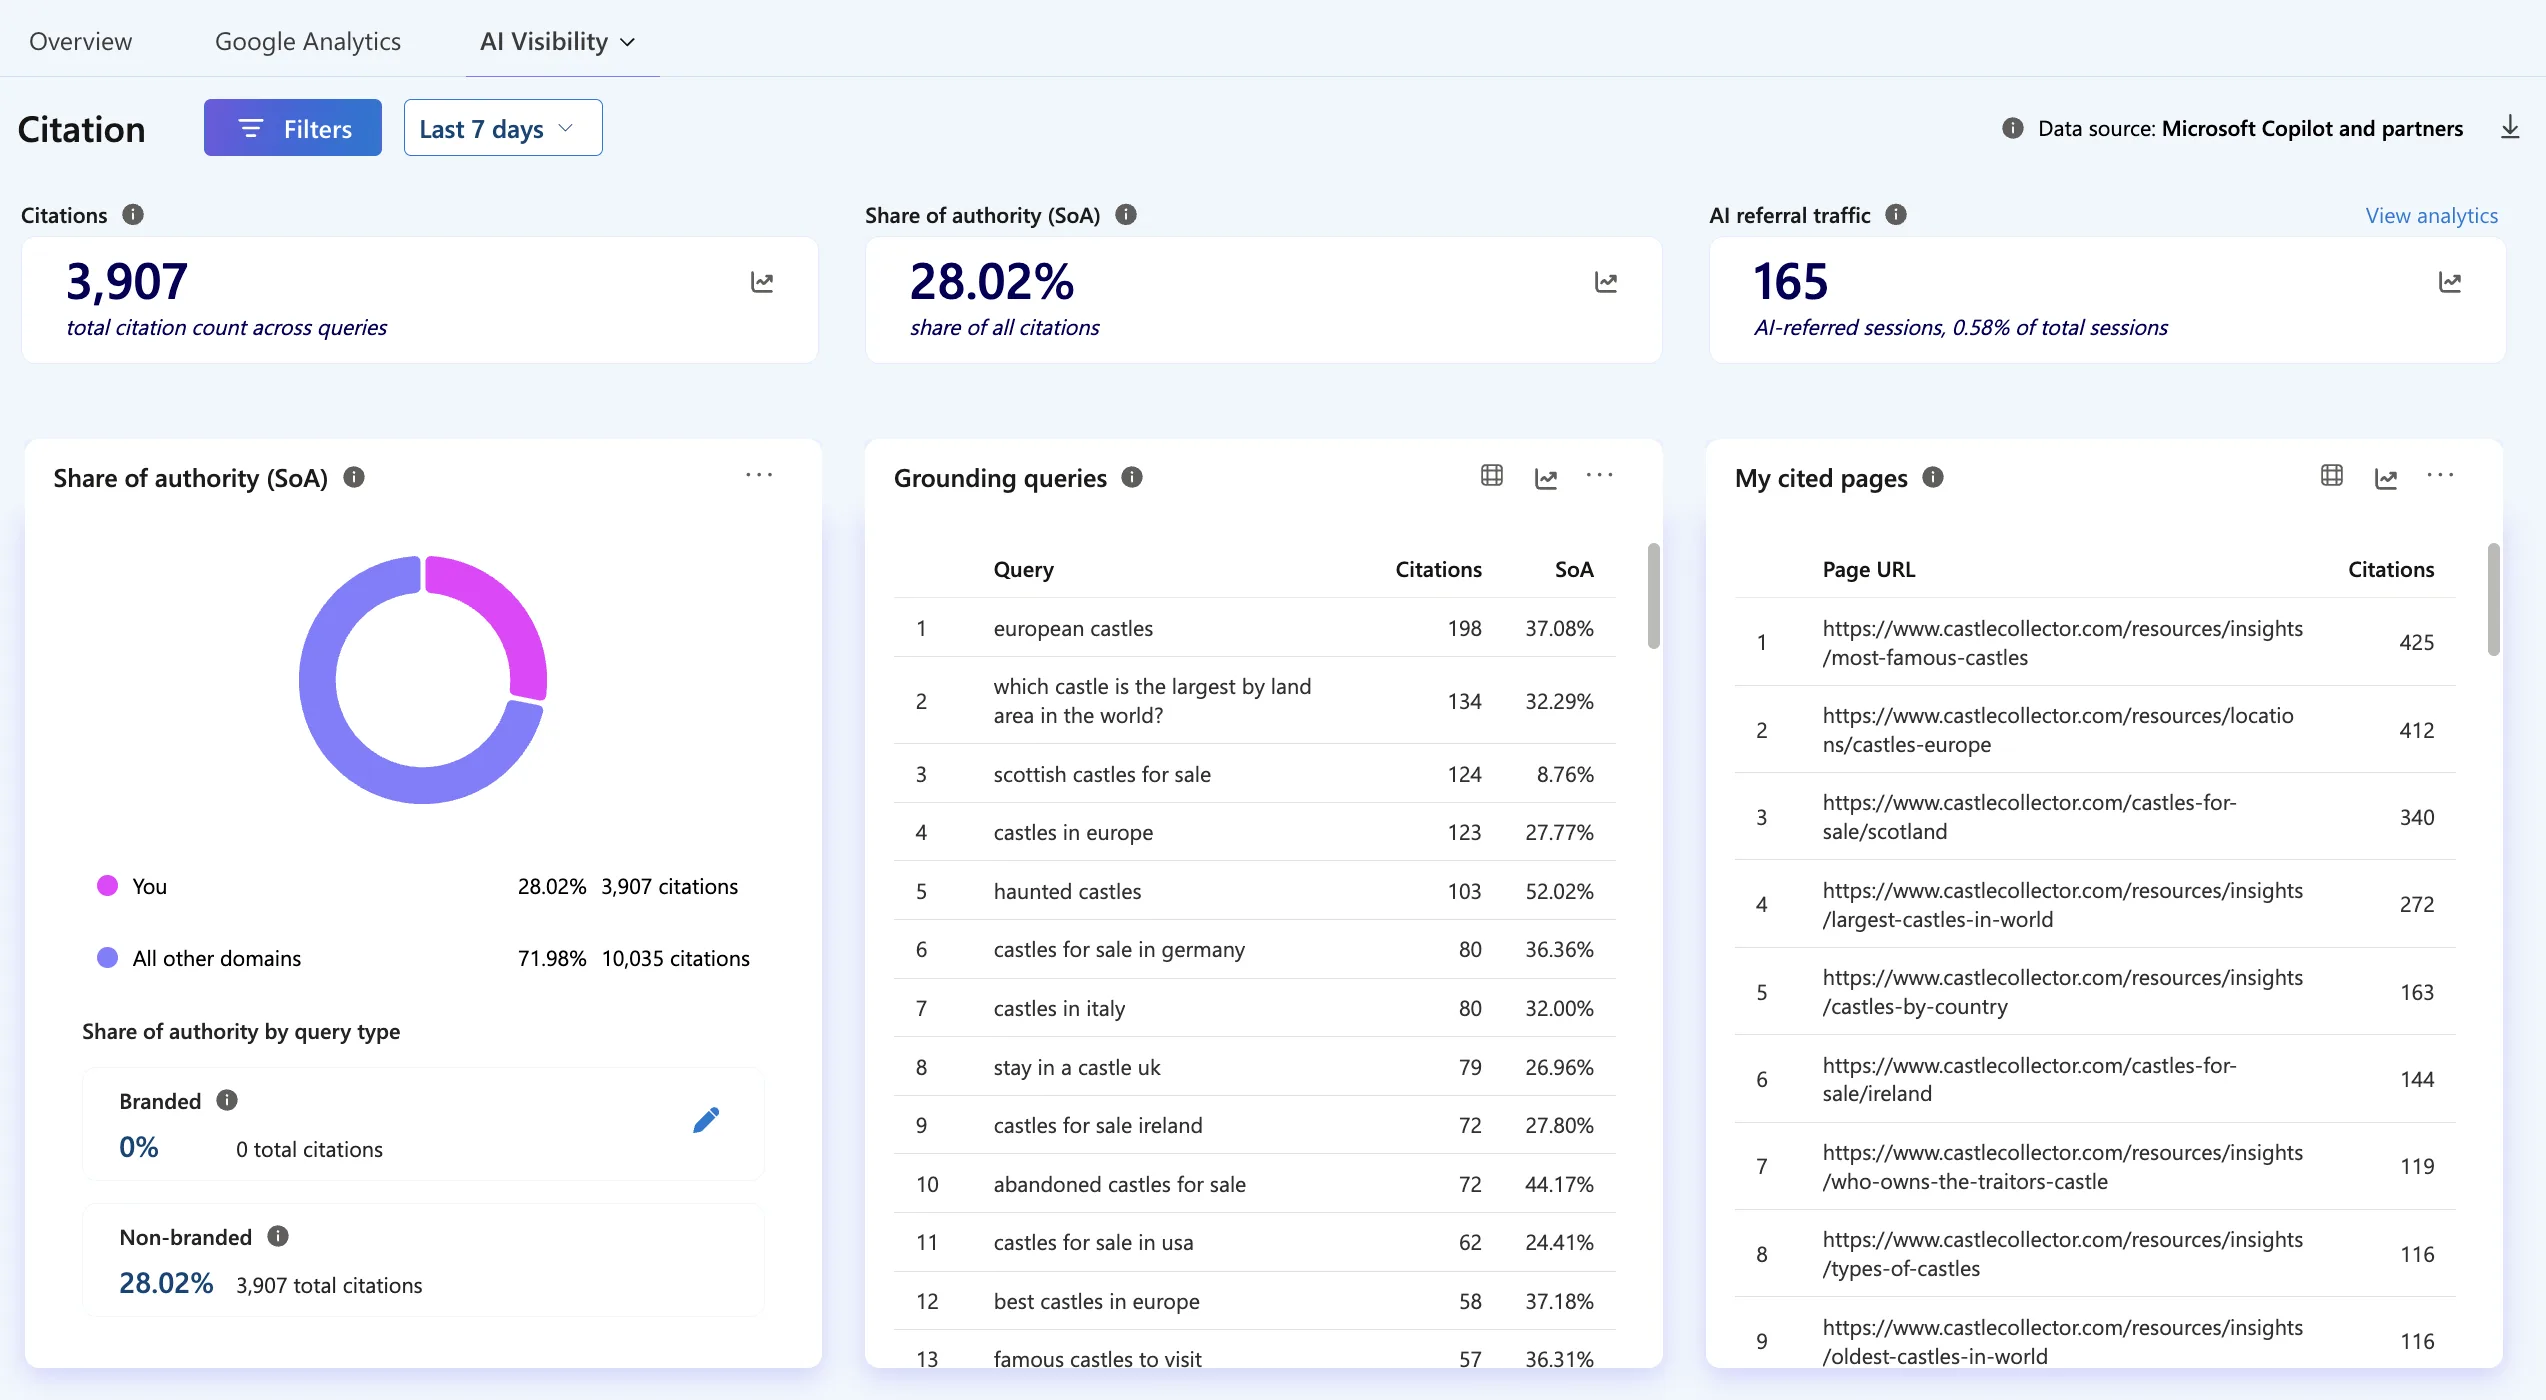Sort the My cited pages Citations column
This screenshot has height=1400, width=2546.
(2391, 569)
